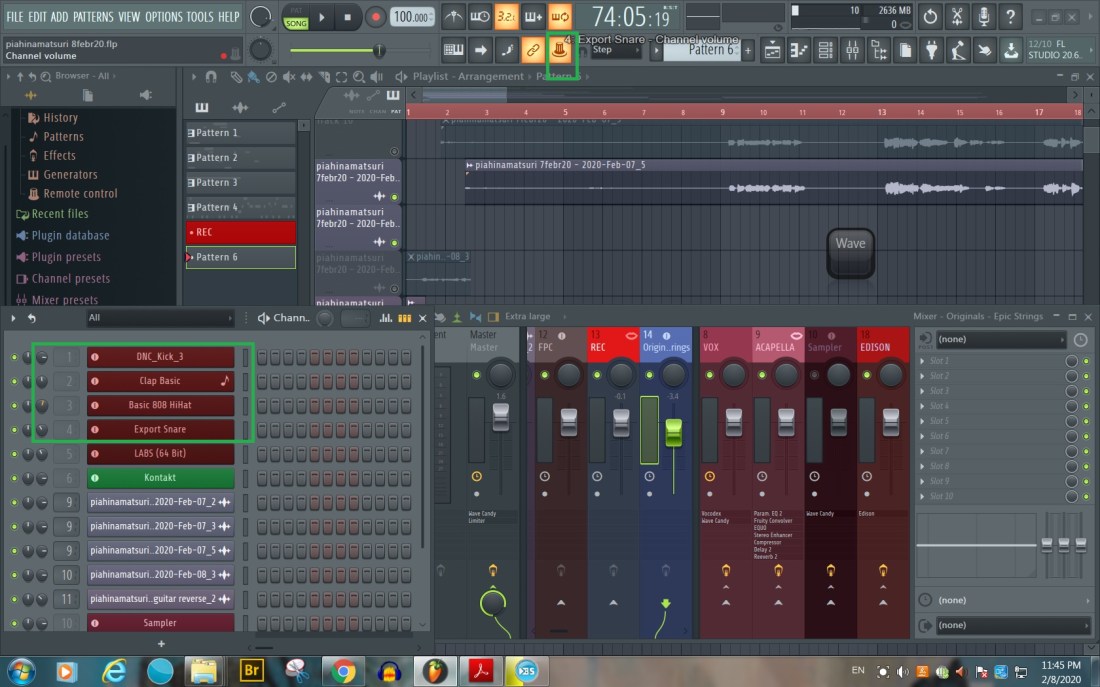Open the PATTERNS menu
Image resolution: width=1100 pixels, height=687 pixels.
[x=93, y=17]
